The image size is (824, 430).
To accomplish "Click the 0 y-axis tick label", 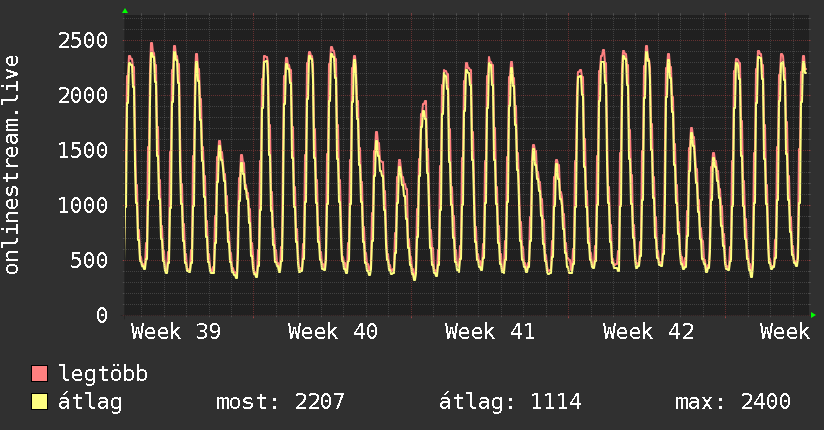I will (102, 315).
